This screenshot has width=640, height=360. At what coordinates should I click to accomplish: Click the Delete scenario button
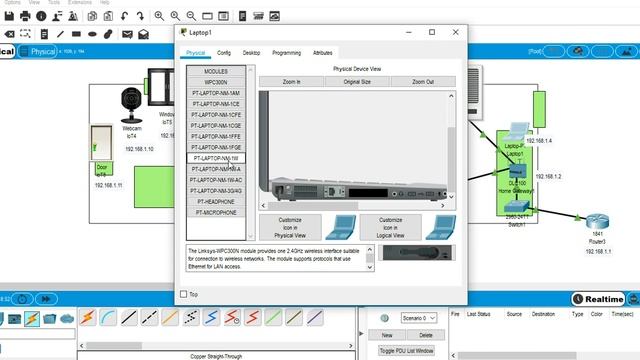(x=426, y=335)
